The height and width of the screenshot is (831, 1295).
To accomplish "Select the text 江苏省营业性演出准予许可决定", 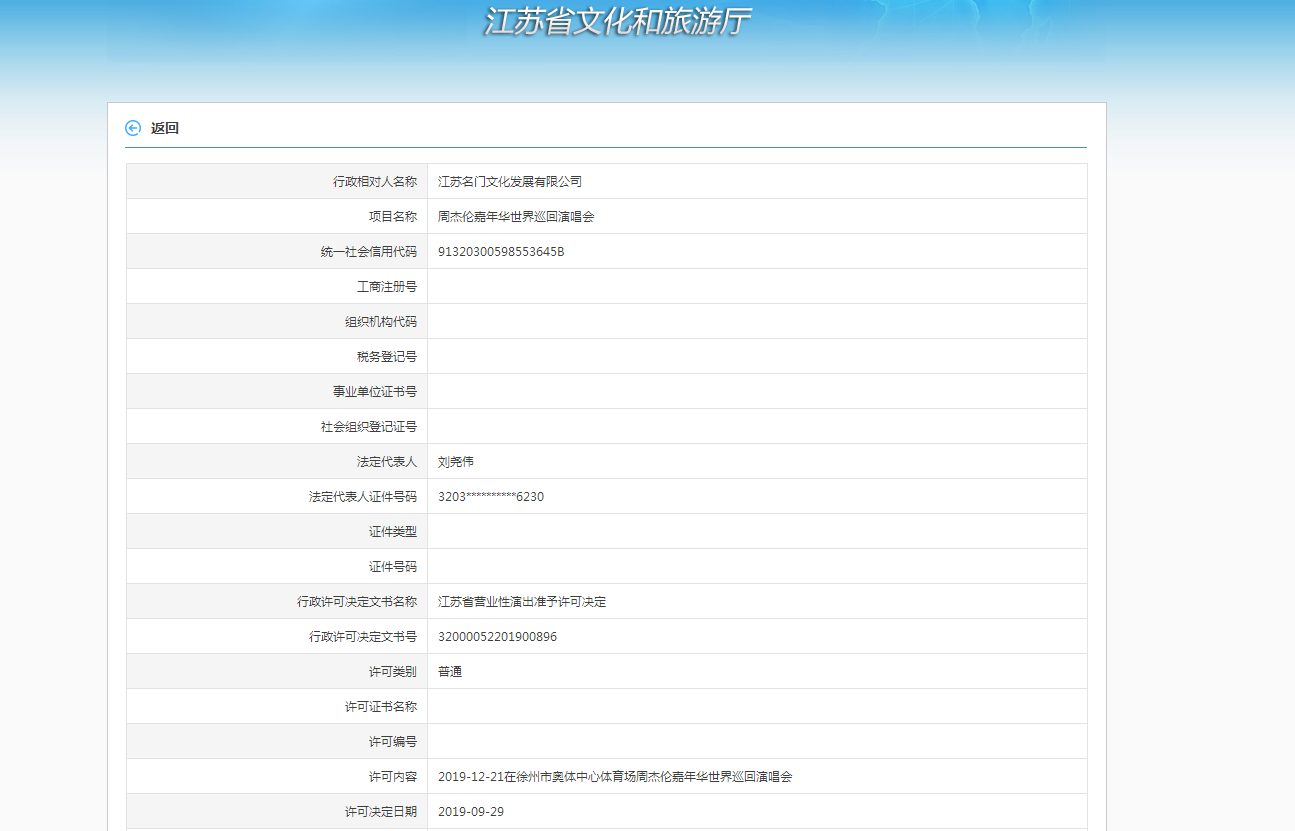I will [522, 602].
